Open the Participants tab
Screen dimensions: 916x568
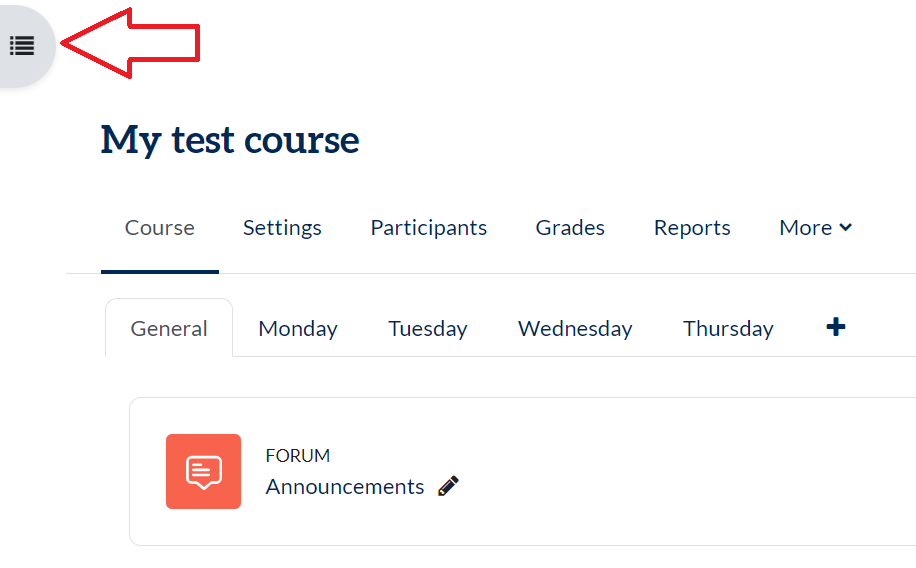coord(429,228)
